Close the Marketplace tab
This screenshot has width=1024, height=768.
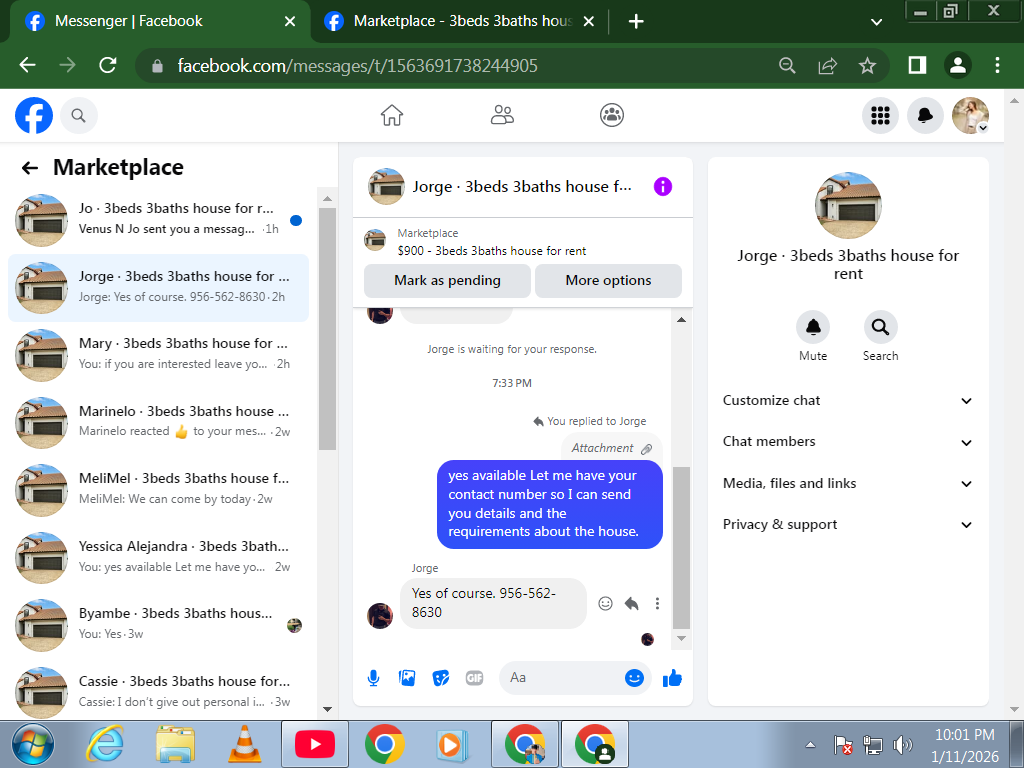[x=588, y=22]
